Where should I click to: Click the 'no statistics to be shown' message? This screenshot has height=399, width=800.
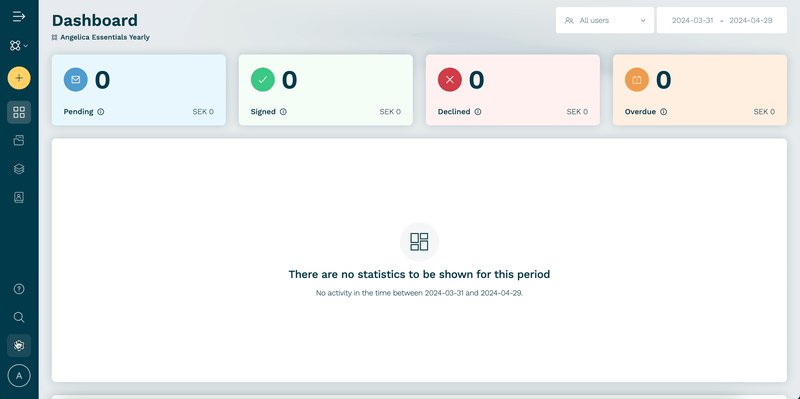click(419, 275)
